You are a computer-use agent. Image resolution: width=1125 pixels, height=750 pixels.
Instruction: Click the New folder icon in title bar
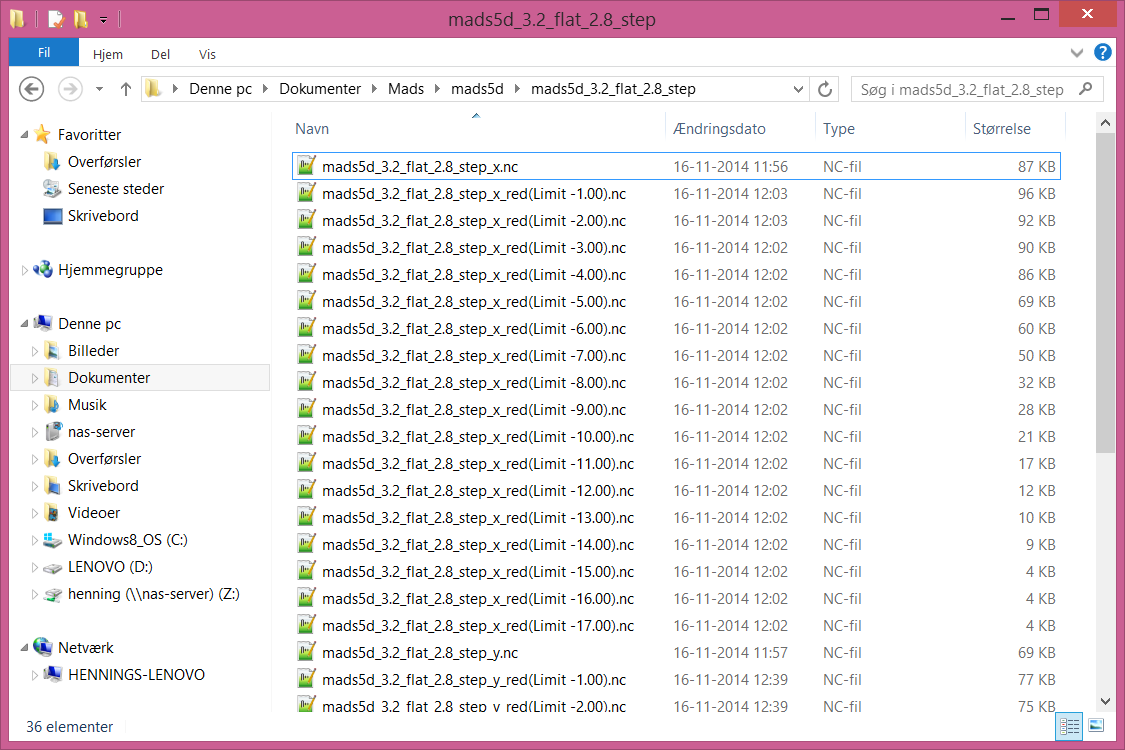(81, 19)
